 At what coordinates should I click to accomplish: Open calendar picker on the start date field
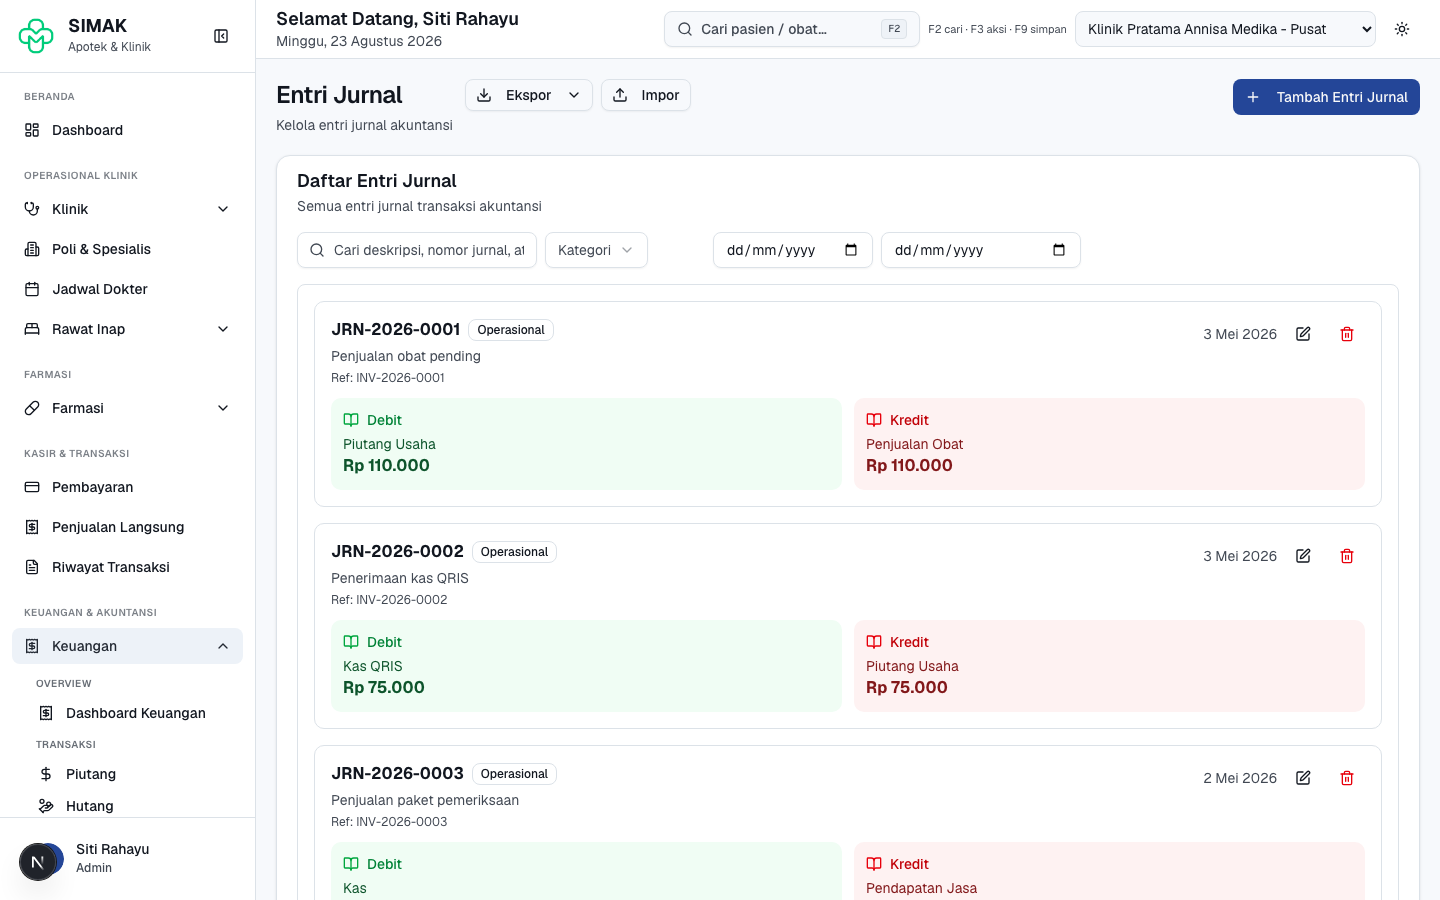851,250
